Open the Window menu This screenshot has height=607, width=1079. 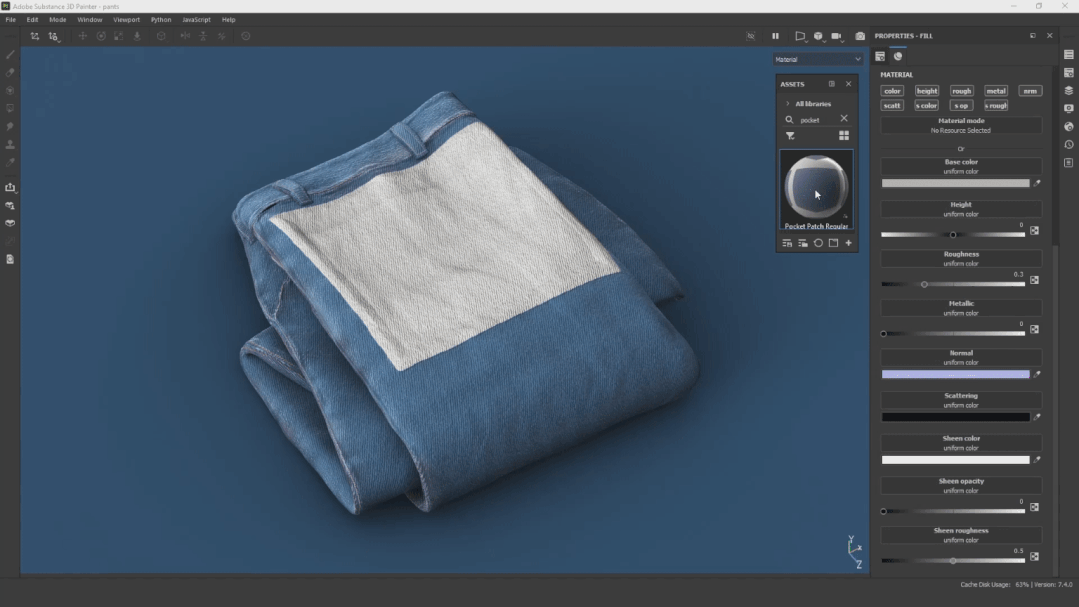[x=89, y=20]
